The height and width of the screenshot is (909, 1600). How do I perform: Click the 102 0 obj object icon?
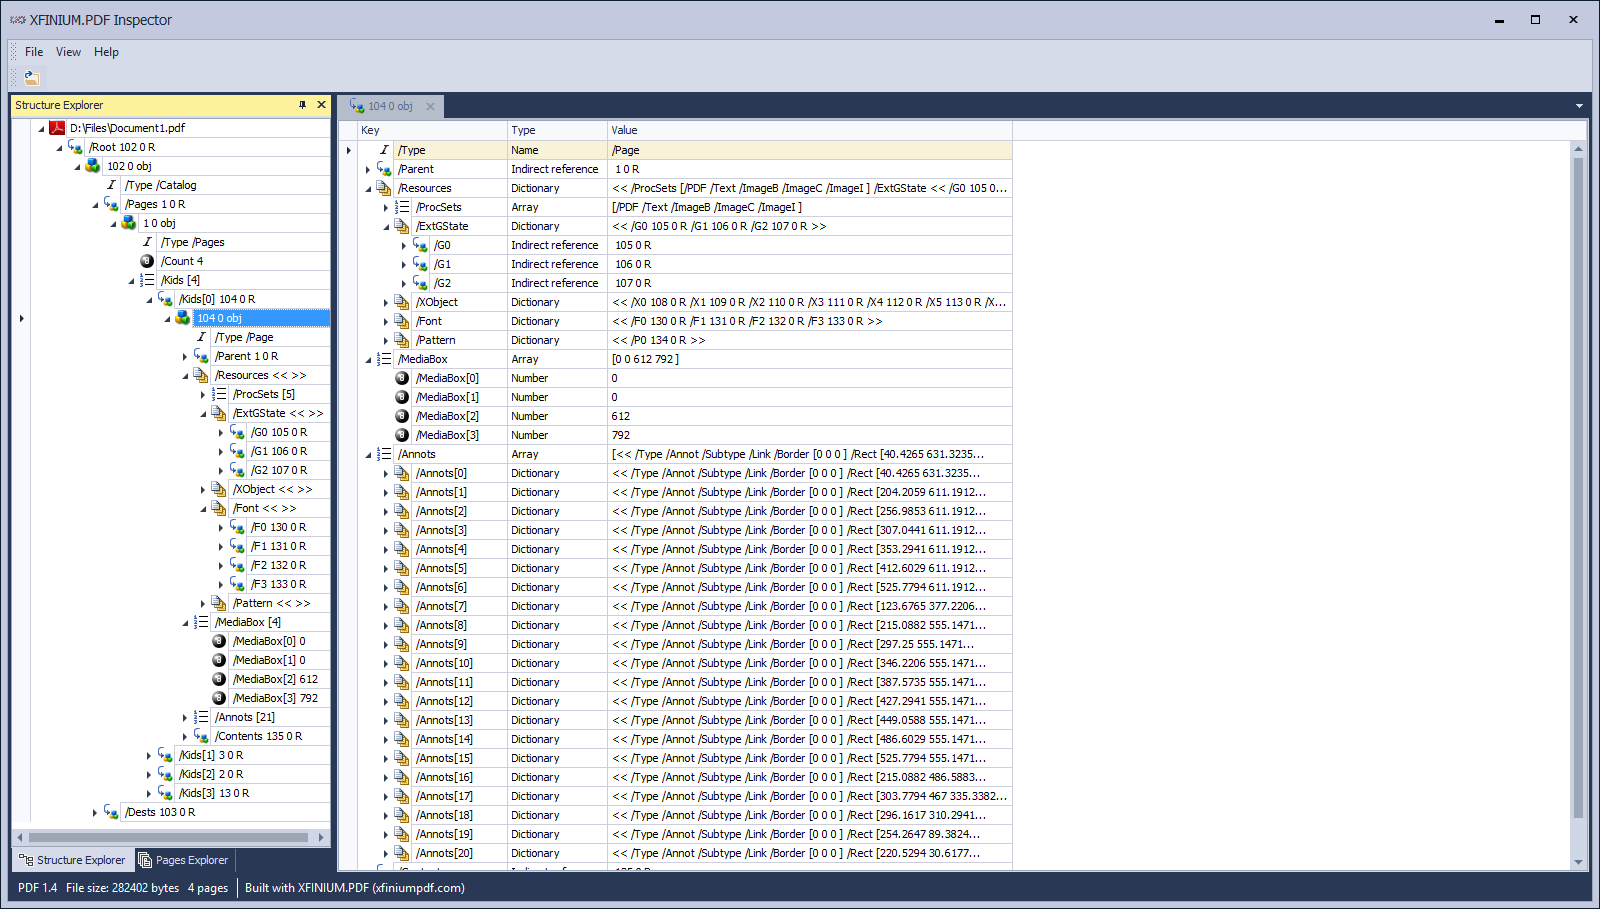[x=93, y=166]
